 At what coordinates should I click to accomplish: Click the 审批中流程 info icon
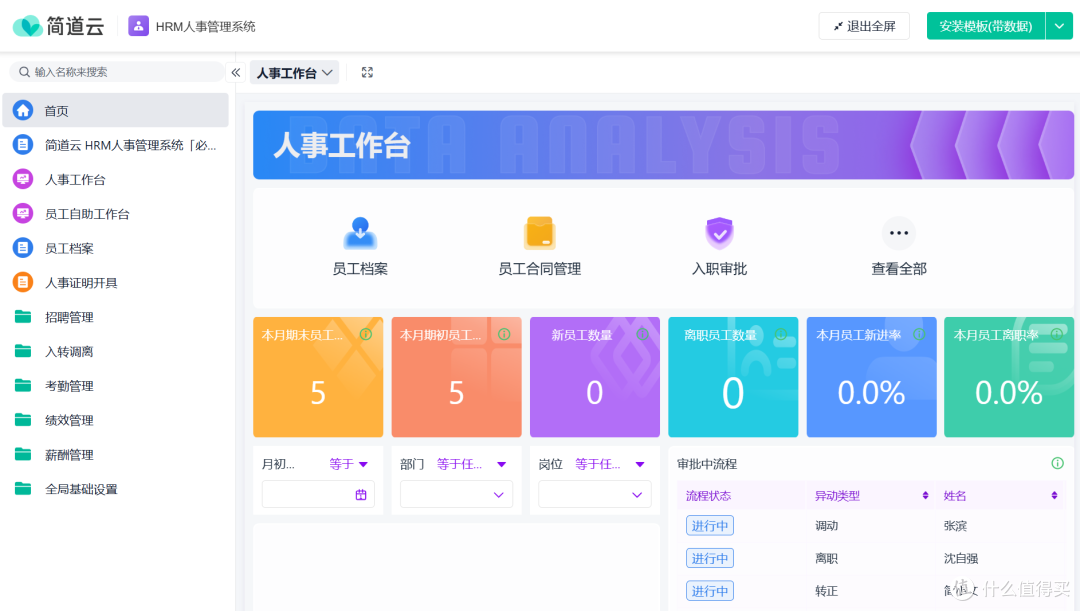[1057, 463]
